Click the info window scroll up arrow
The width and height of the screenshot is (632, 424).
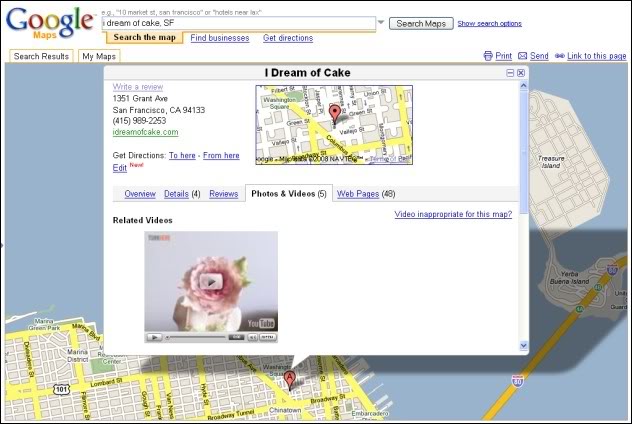pyautogui.click(x=524, y=85)
